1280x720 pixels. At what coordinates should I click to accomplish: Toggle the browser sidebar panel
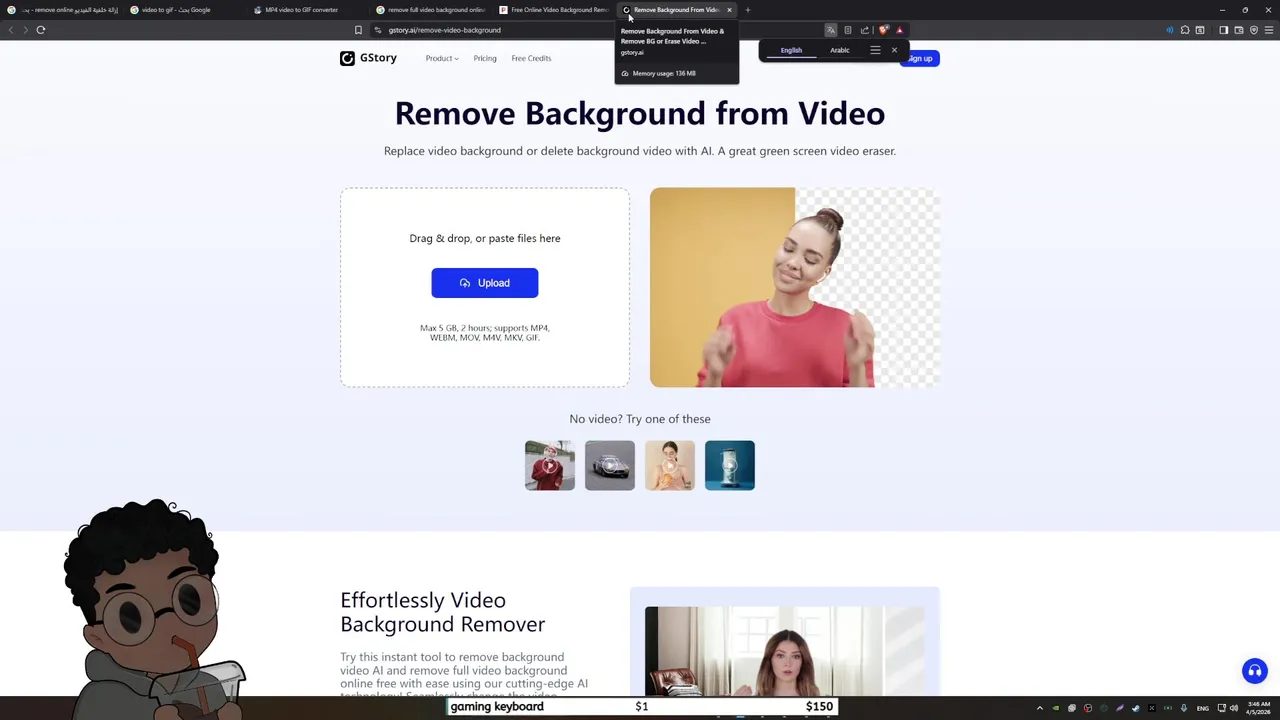coord(1223,30)
